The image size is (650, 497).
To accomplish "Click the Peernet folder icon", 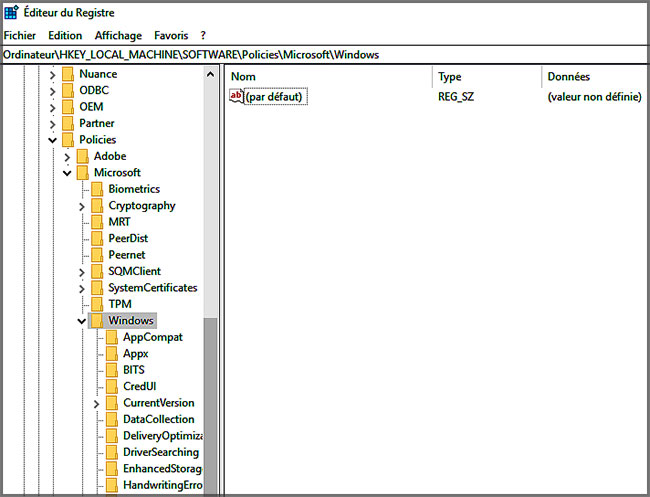I will [x=97, y=255].
